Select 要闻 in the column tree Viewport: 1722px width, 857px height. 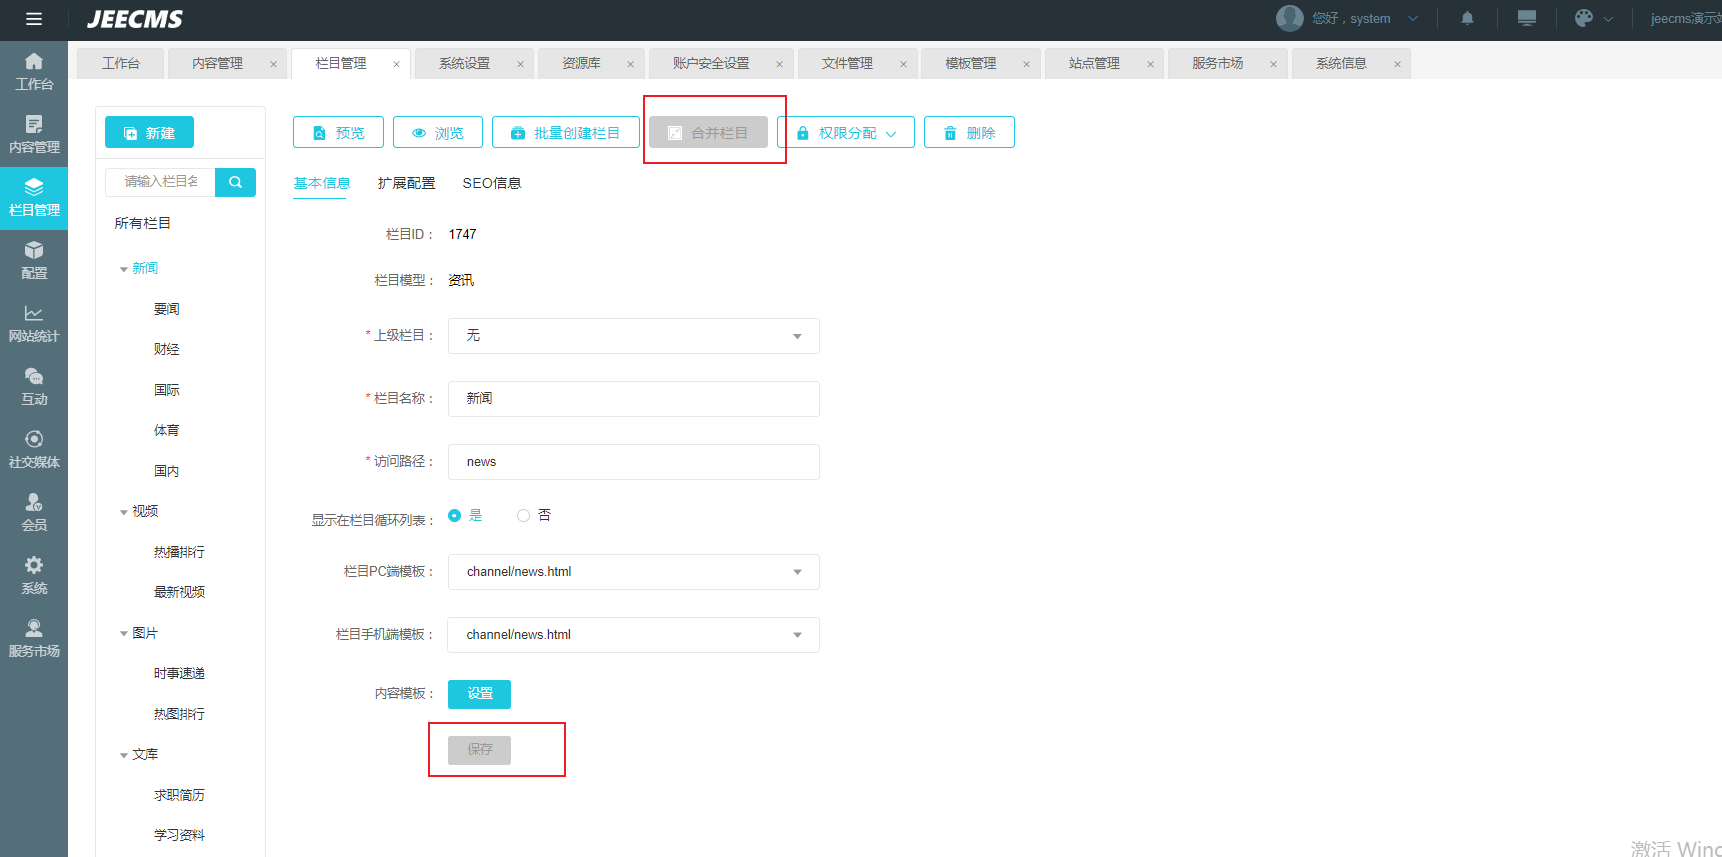(167, 310)
